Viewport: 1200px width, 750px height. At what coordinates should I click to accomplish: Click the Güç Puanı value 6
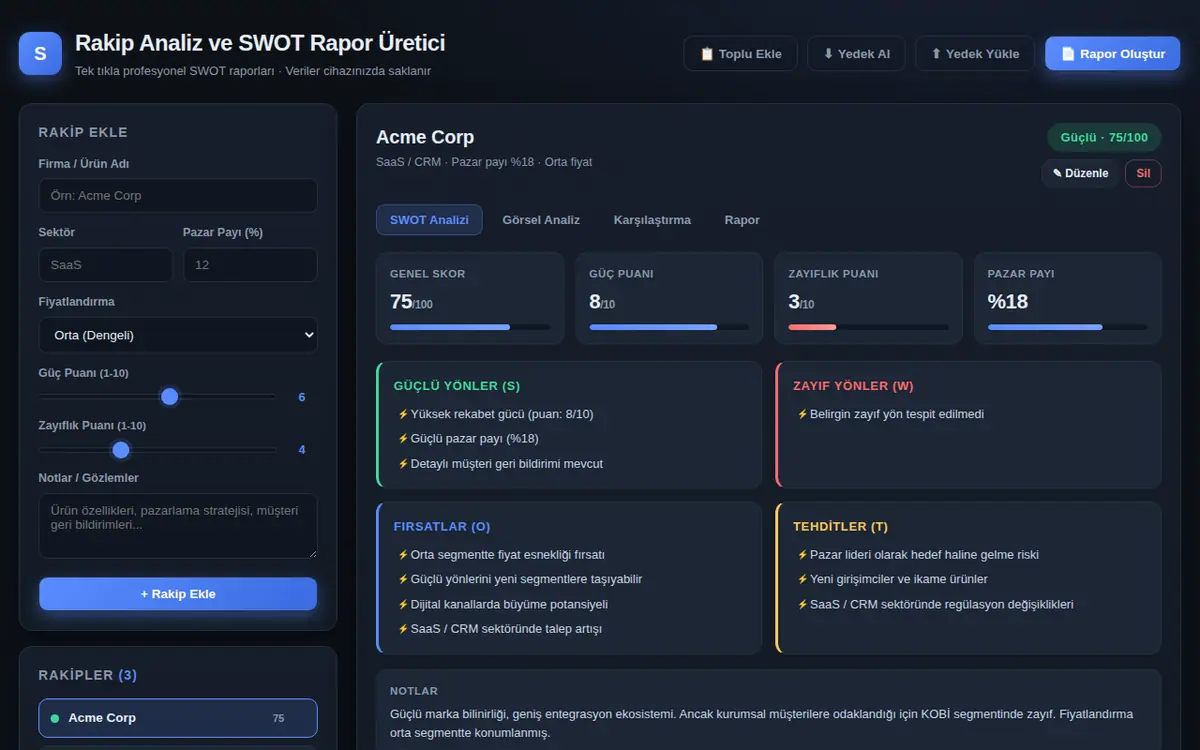[302, 397]
